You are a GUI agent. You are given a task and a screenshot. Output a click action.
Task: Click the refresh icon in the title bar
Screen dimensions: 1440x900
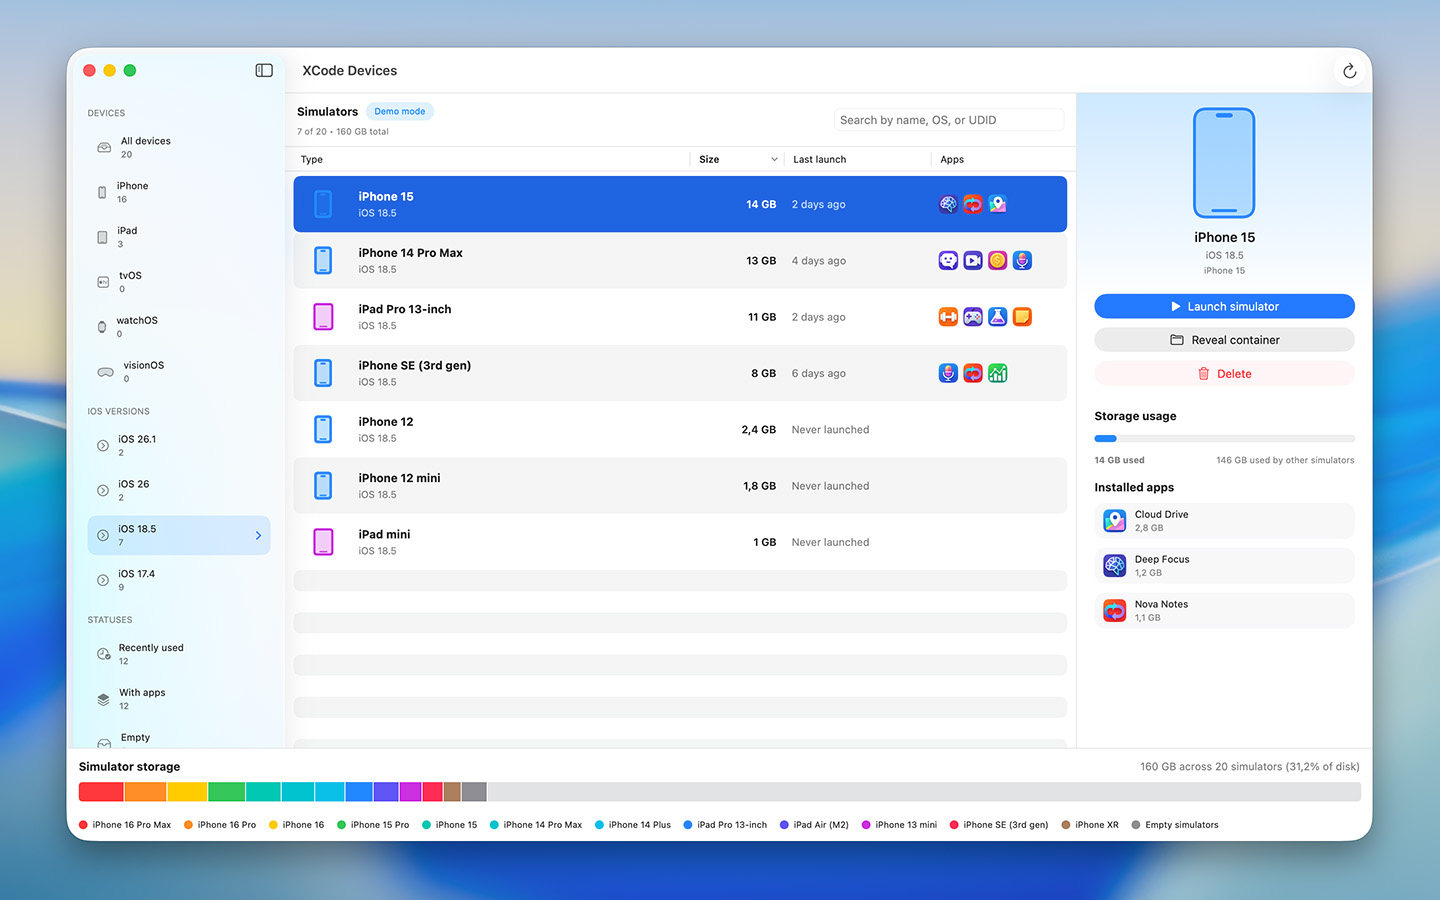point(1349,70)
